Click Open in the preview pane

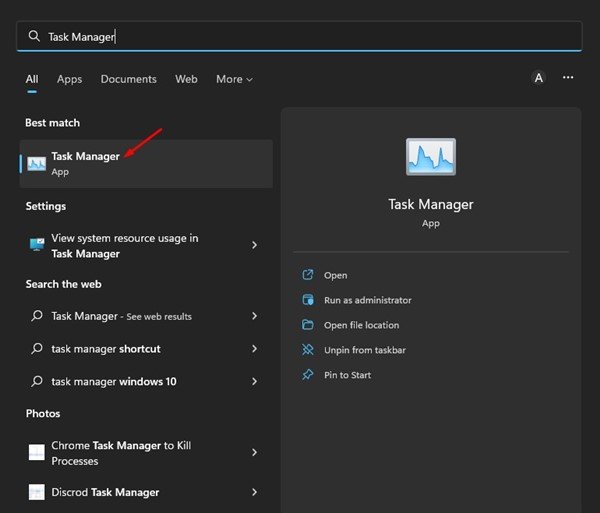tap(336, 275)
